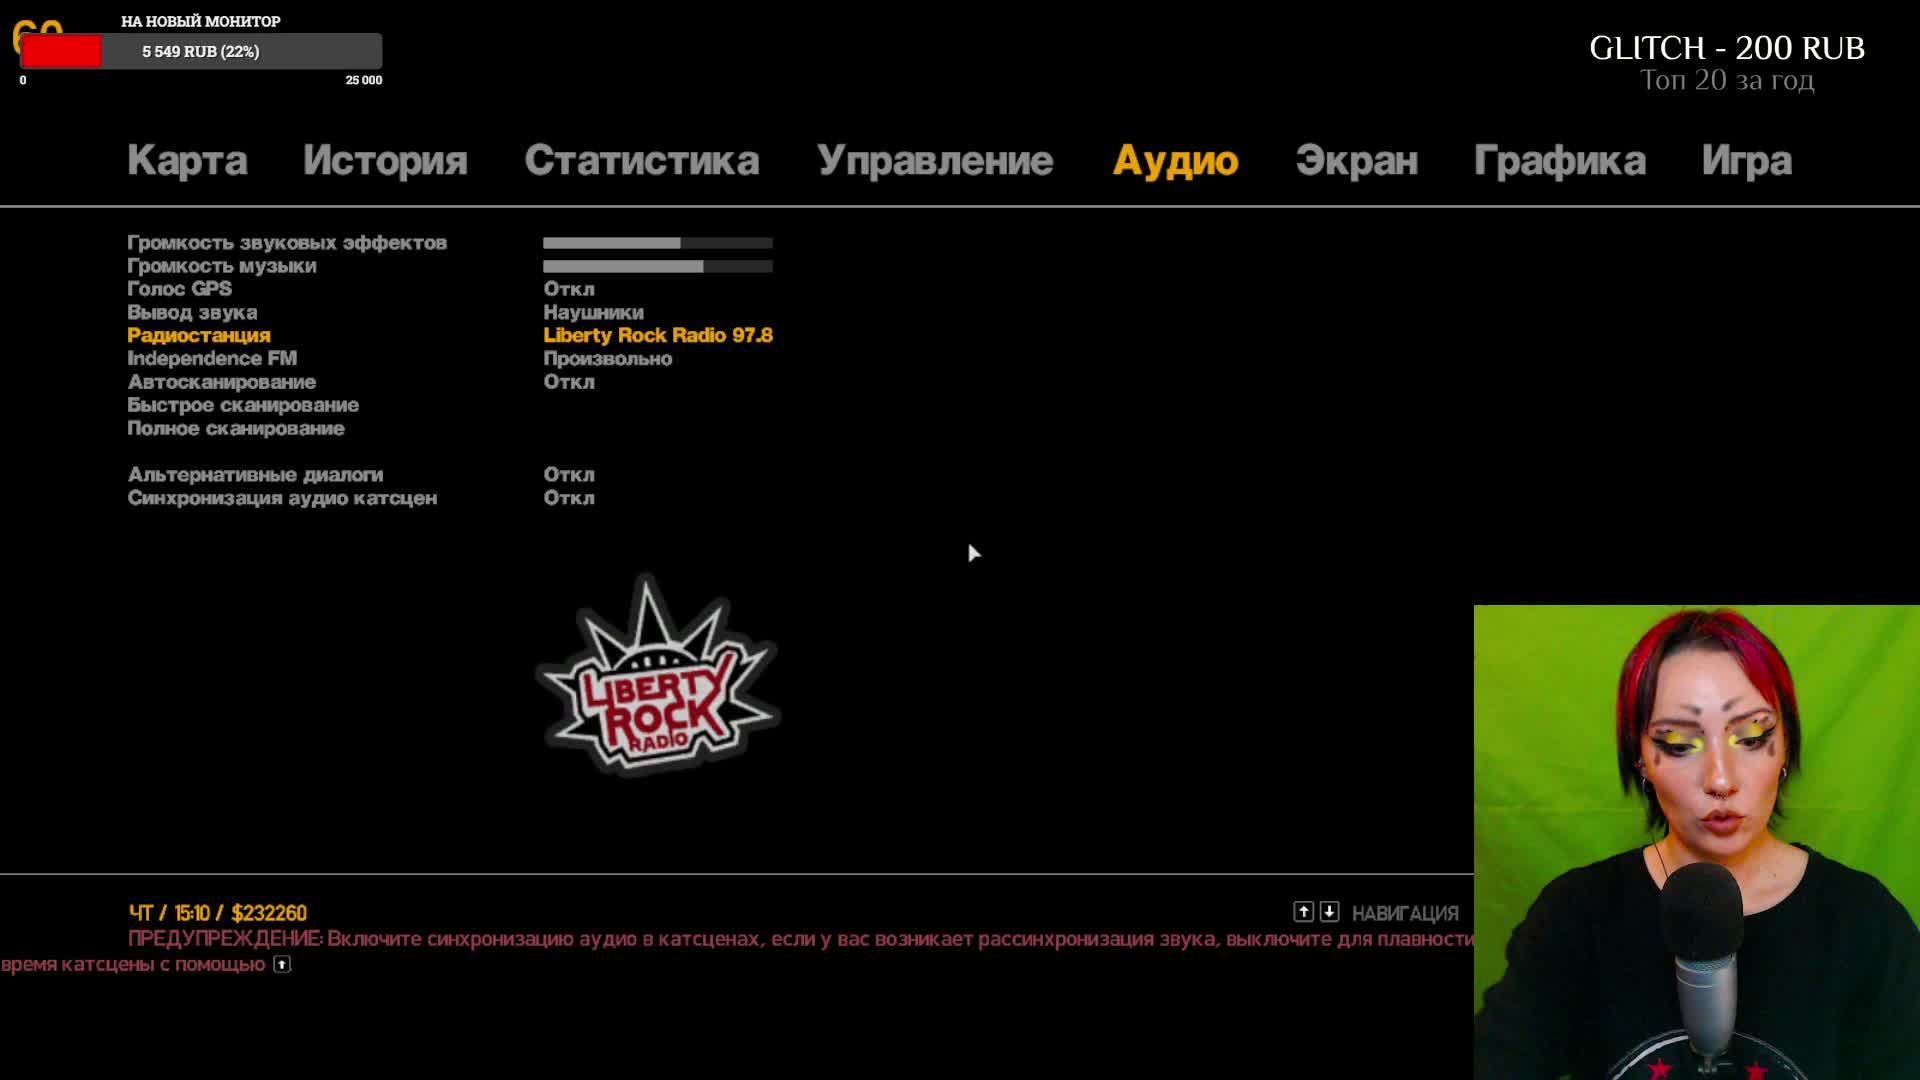Click the streamer webcam overlay
1920x1080 pixels.
coord(1696,842)
